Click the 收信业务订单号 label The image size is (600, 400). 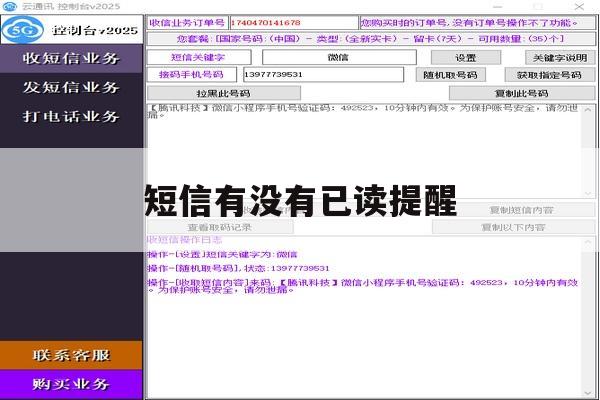pos(187,23)
